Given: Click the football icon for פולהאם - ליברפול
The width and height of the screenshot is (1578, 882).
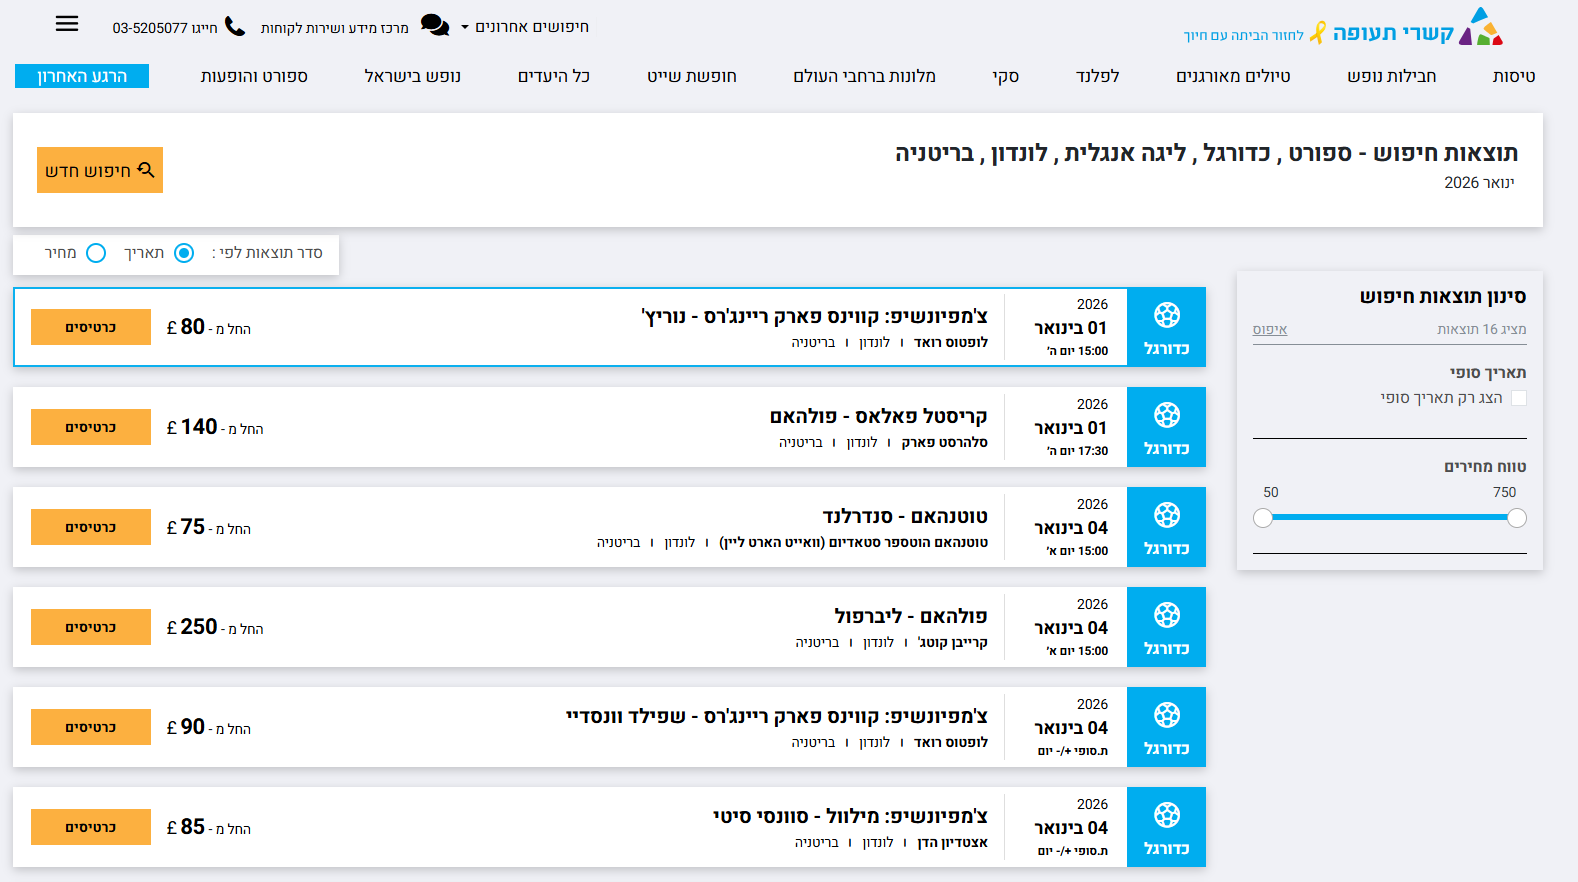Looking at the screenshot, I should coord(1166,615).
